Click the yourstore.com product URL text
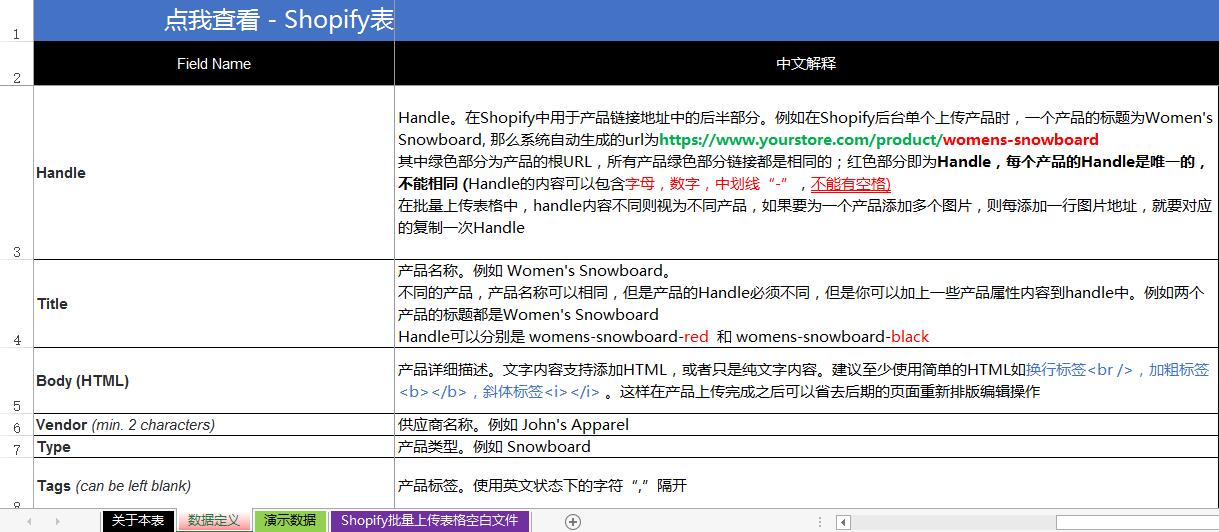This screenshot has width=1219, height=532. coord(879,140)
